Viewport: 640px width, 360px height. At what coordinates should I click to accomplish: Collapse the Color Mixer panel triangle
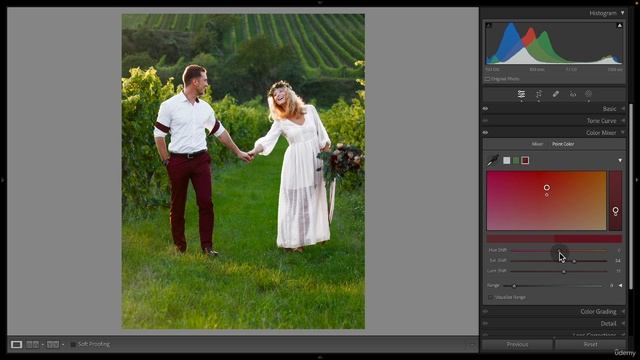[623, 133]
